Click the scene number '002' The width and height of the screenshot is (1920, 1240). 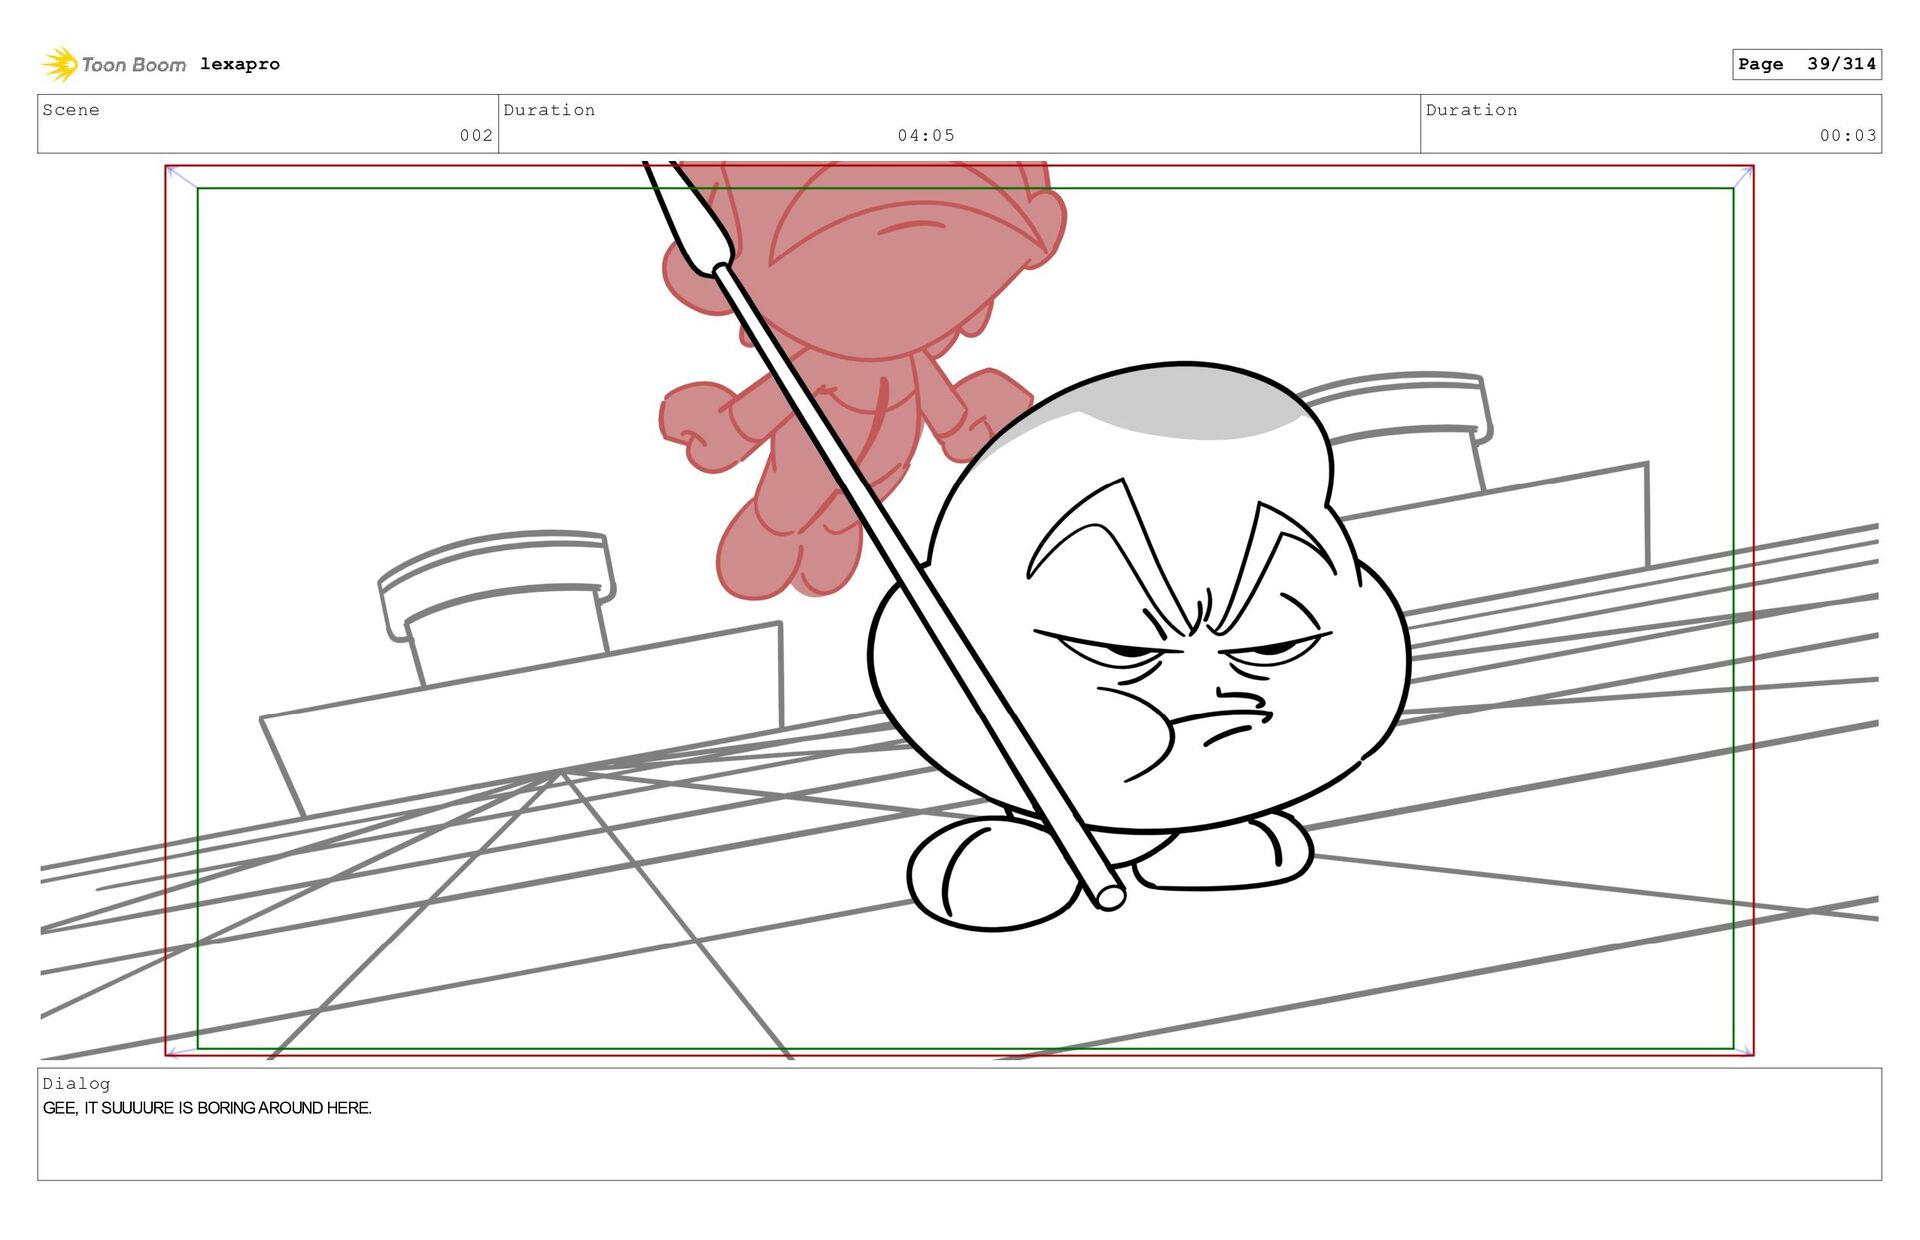click(476, 135)
